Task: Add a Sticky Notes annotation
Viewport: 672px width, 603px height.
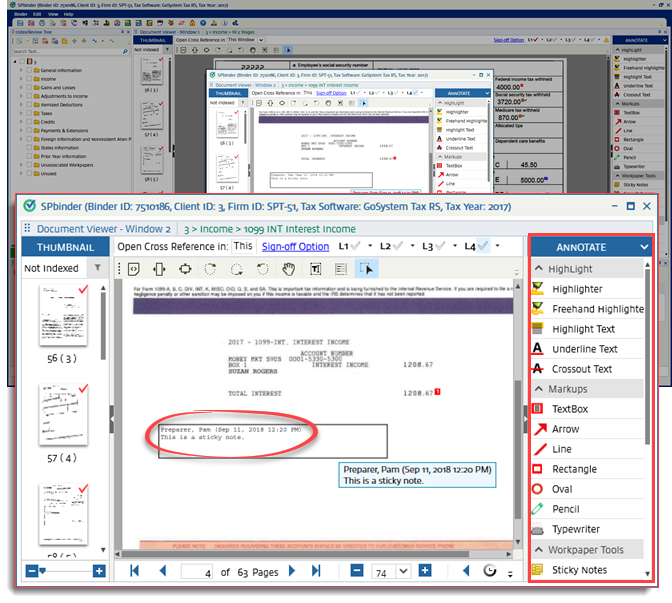Action: [579, 570]
